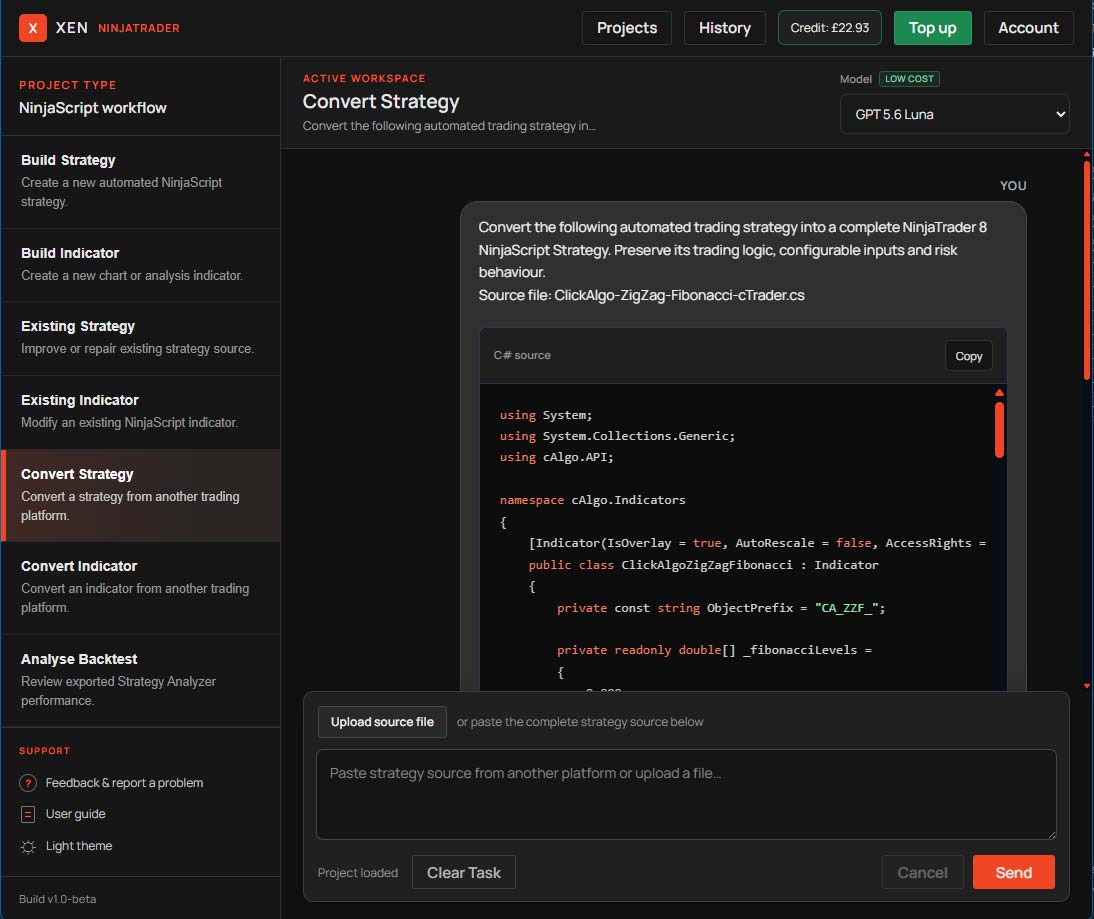Select the Convert Indicator workflow

[140, 588]
